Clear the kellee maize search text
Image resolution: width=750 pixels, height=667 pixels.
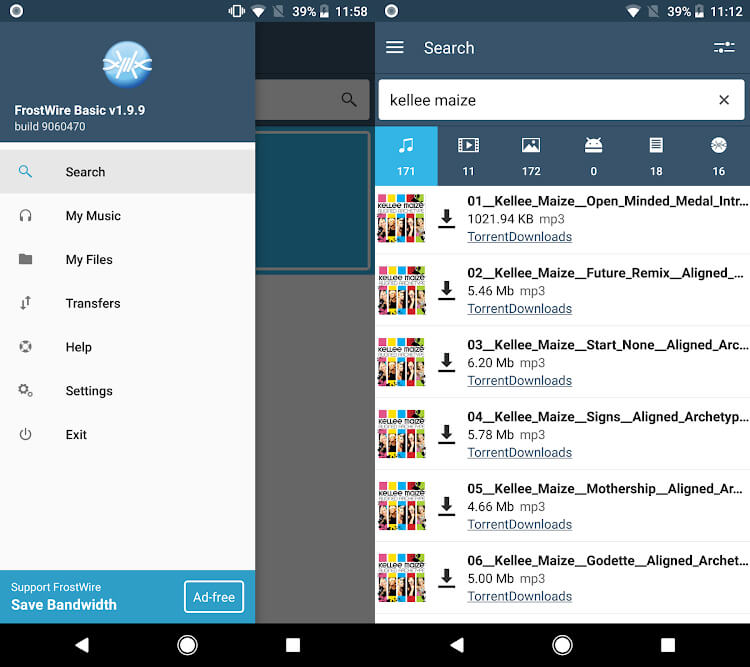(724, 100)
